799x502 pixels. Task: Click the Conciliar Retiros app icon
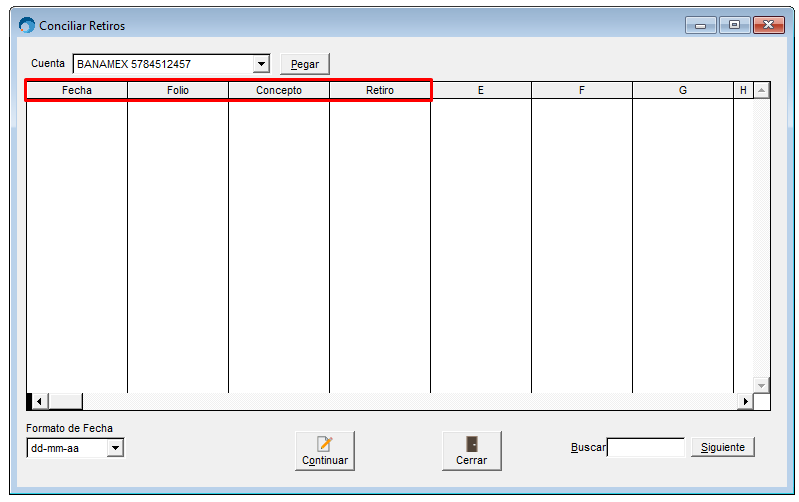point(27,25)
